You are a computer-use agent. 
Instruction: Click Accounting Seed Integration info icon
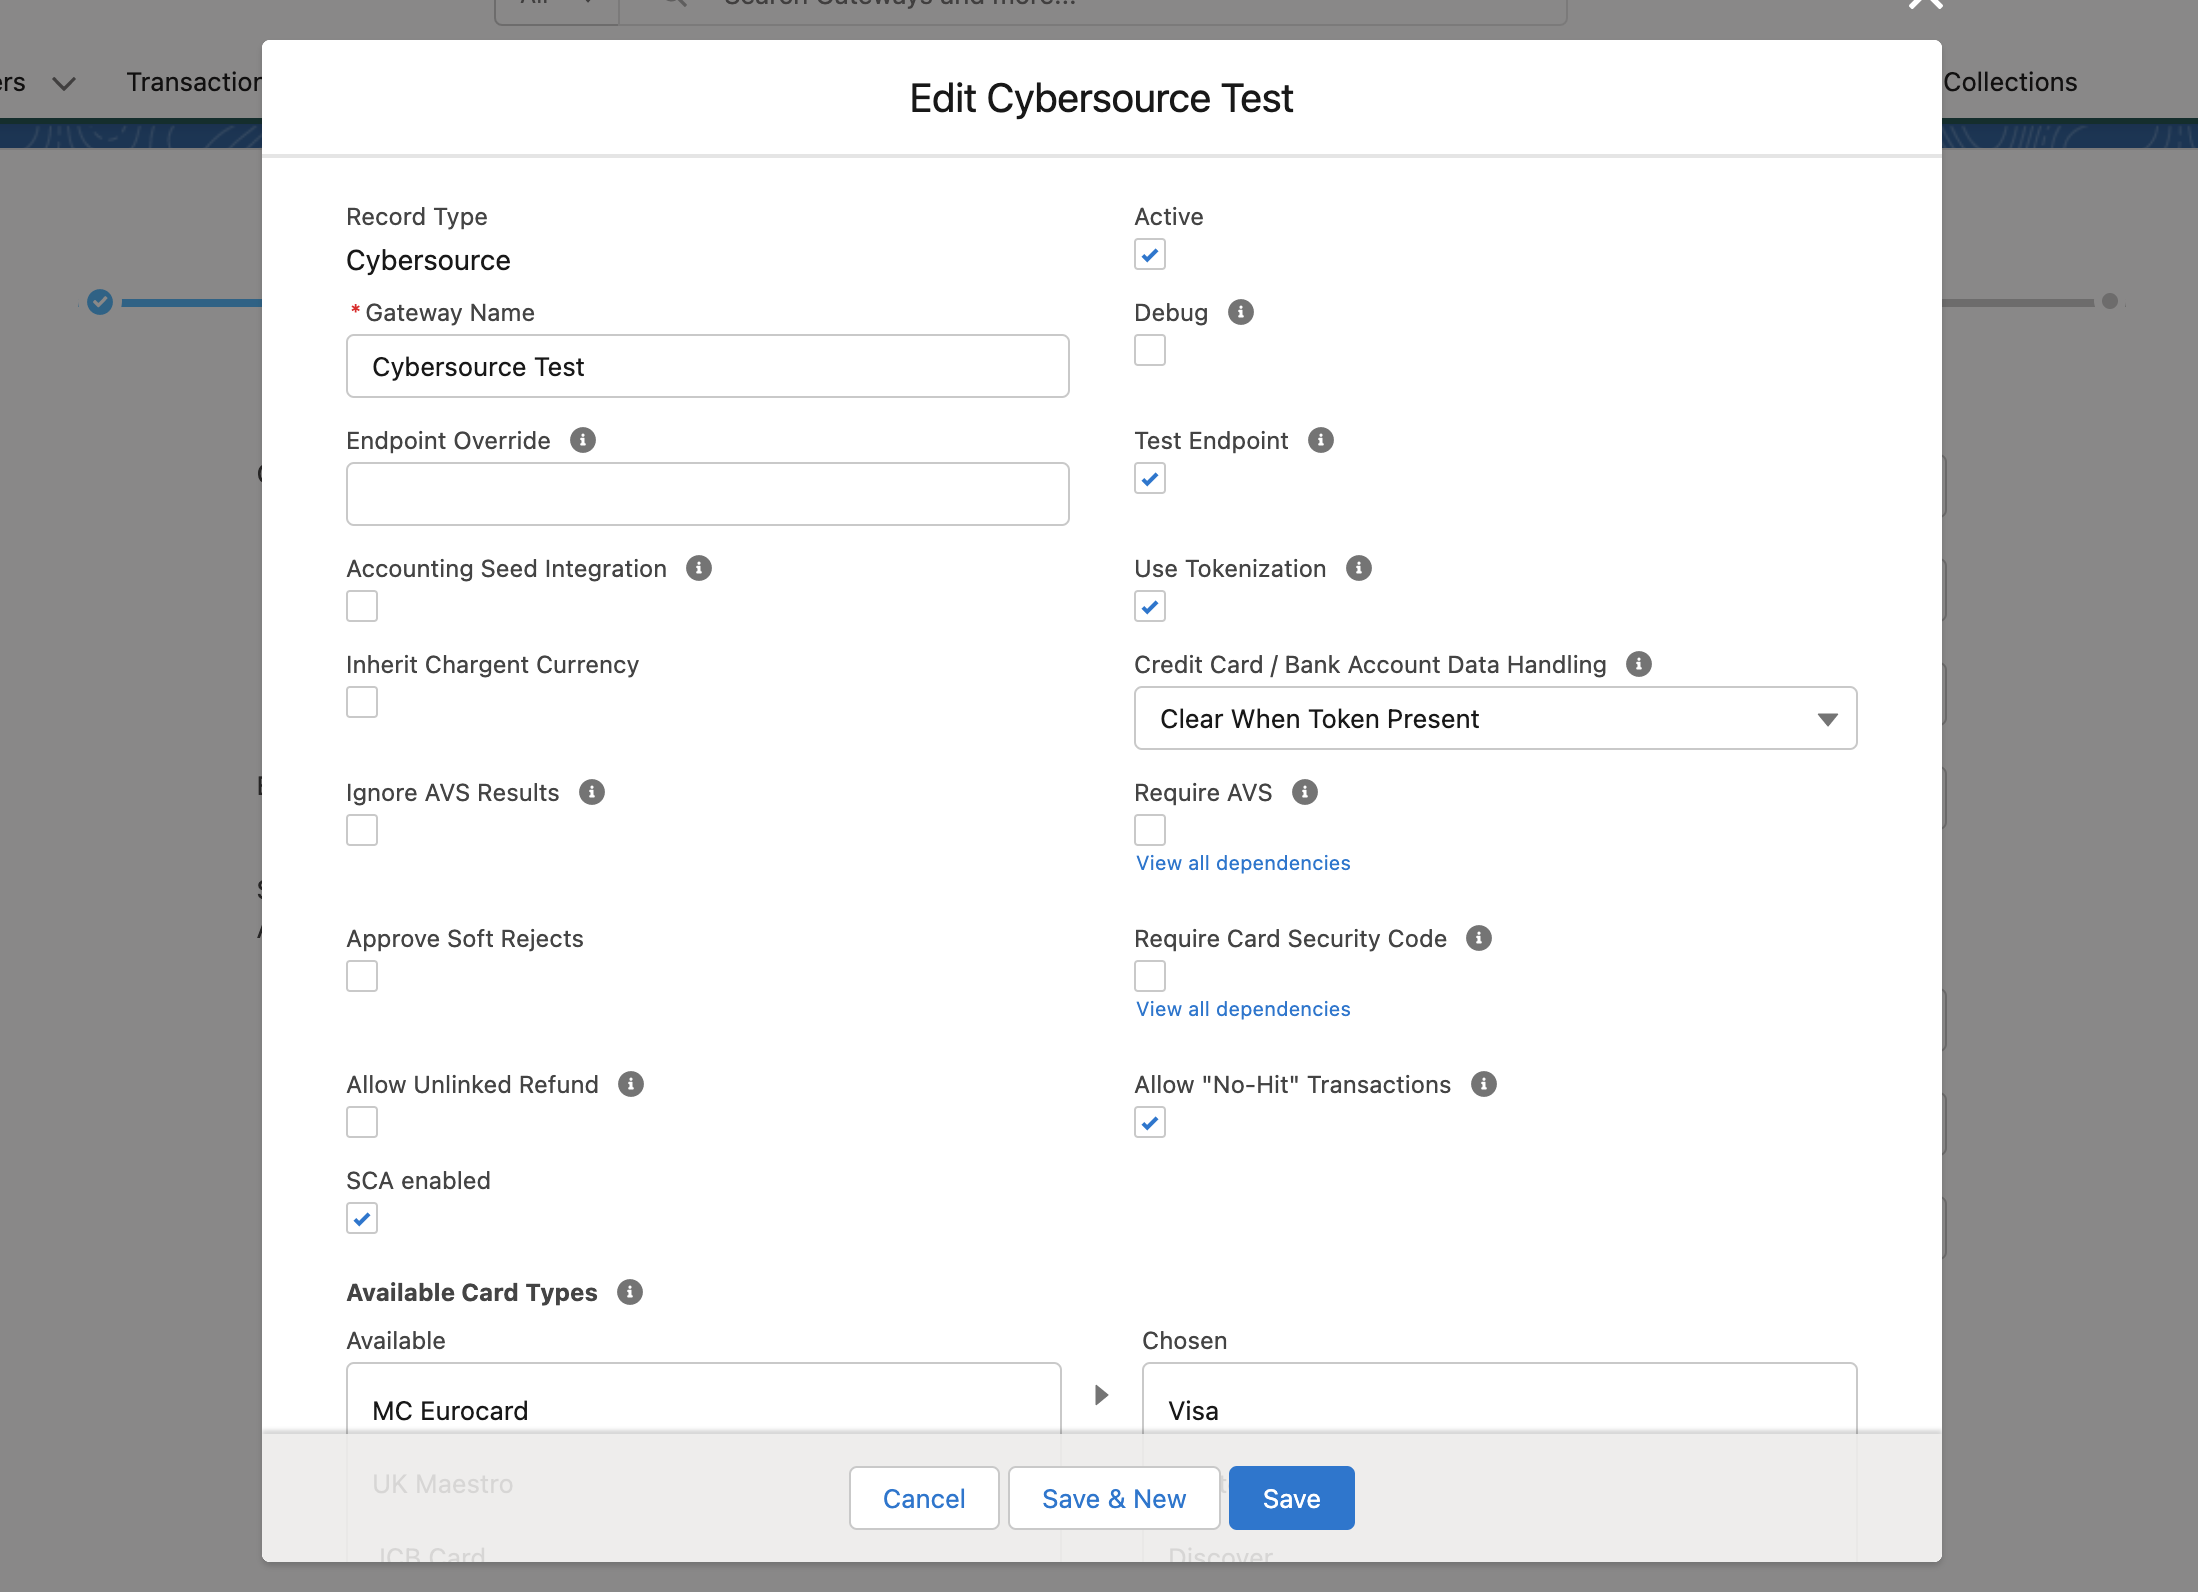click(698, 568)
